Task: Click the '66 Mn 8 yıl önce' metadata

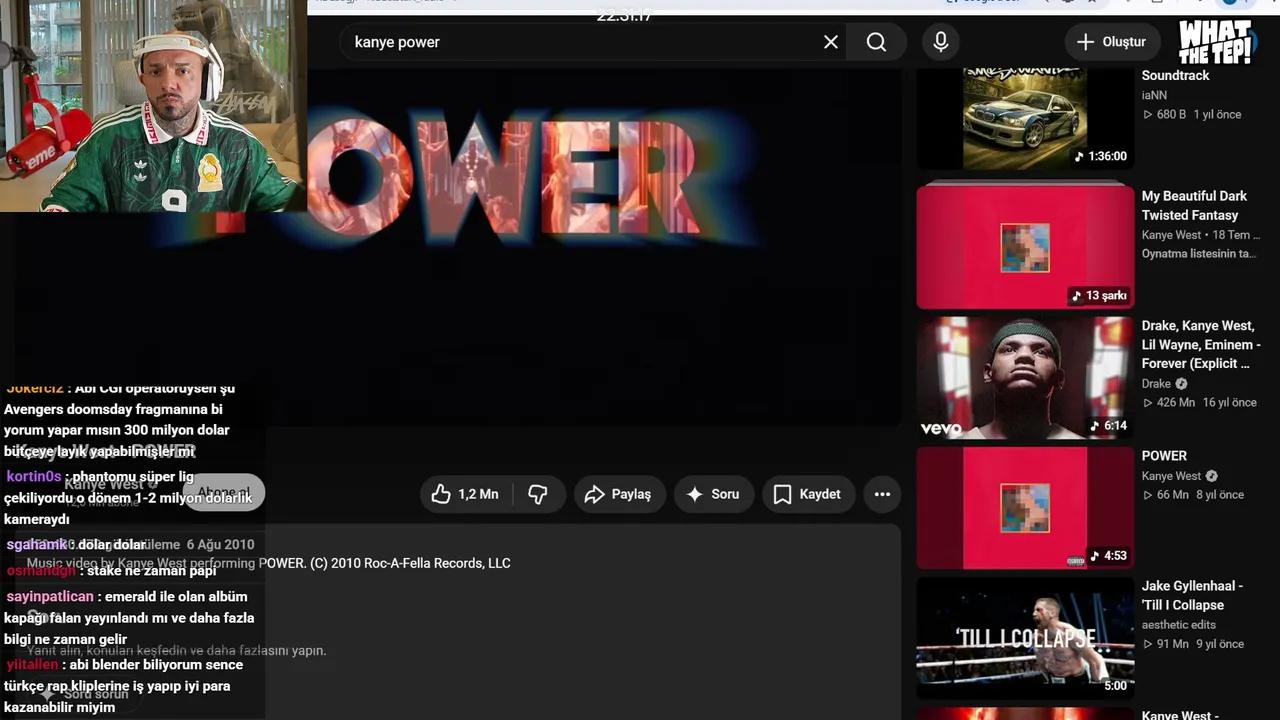Action: tap(1193, 495)
